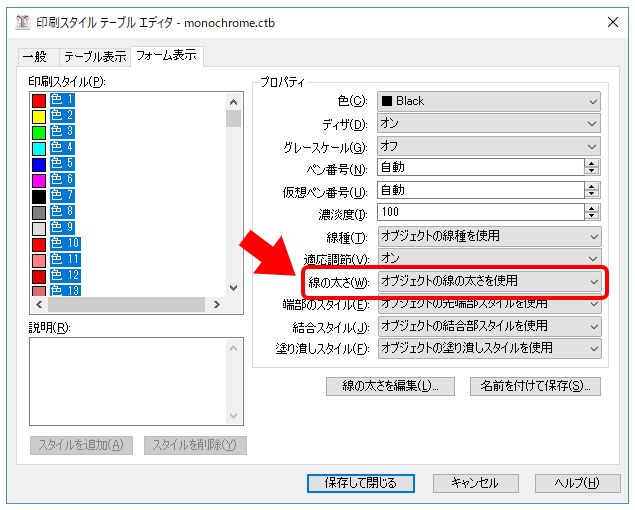Viewport: 635px width, 510px height.
Task: Select plot style 色 8
Action: (x=62, y=211)
